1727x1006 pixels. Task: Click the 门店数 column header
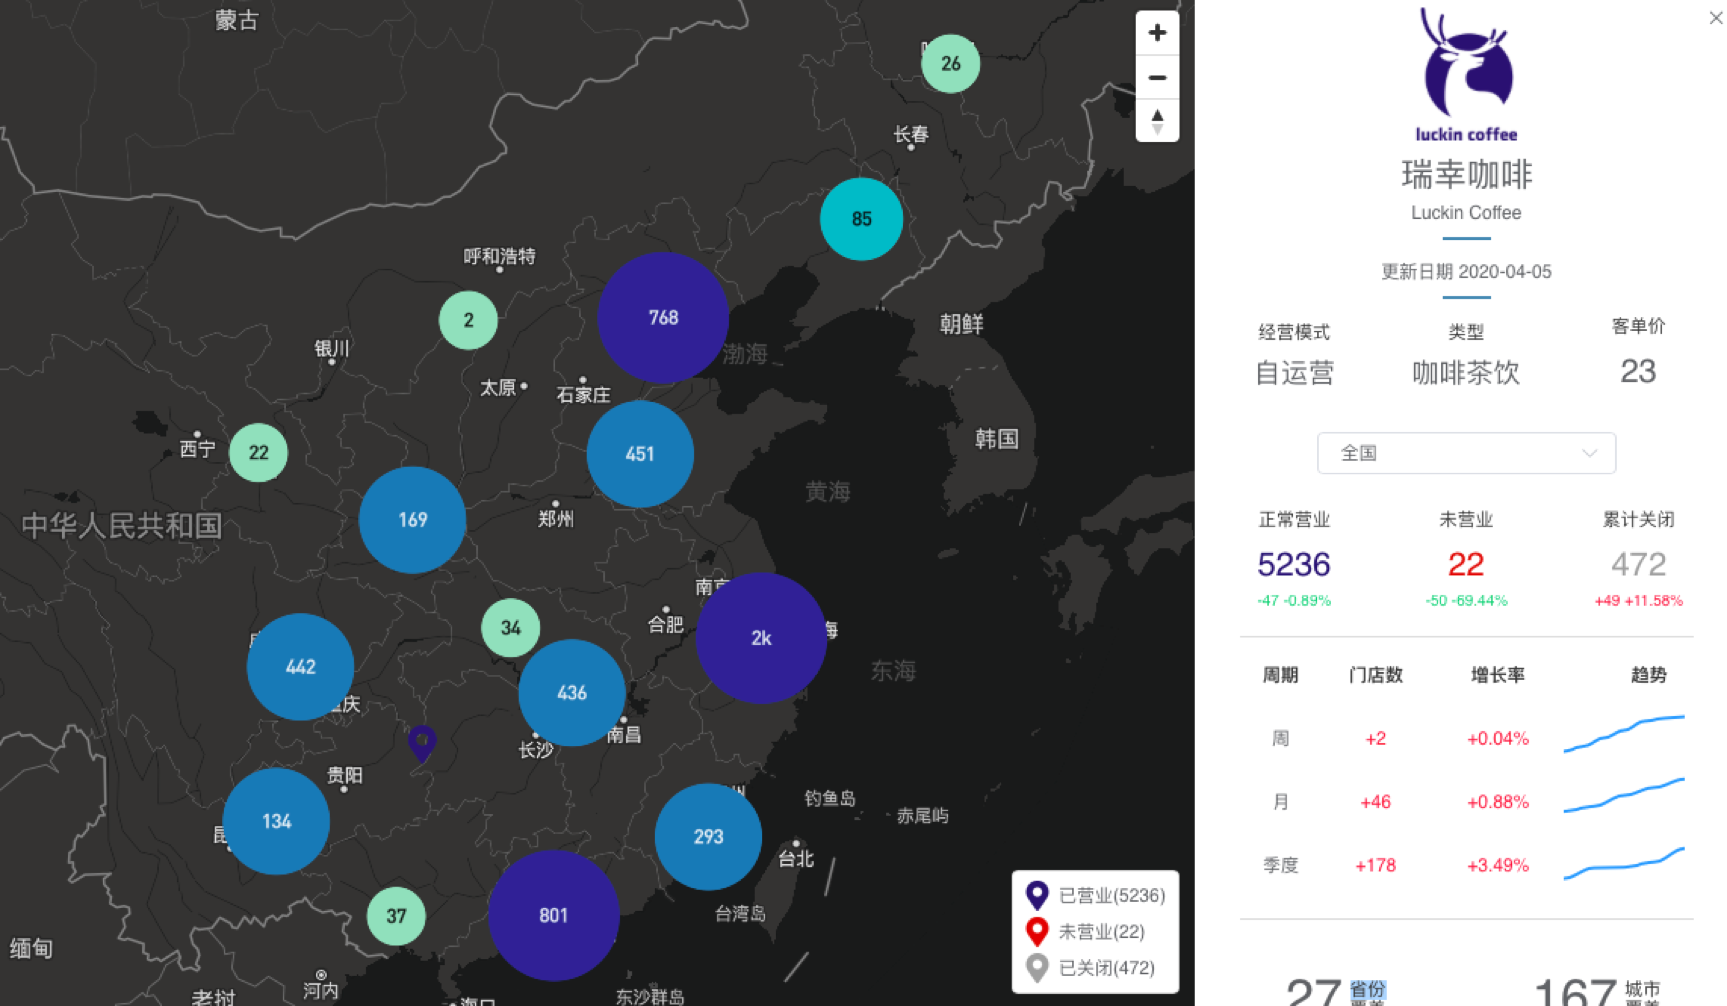point(1375,676)
